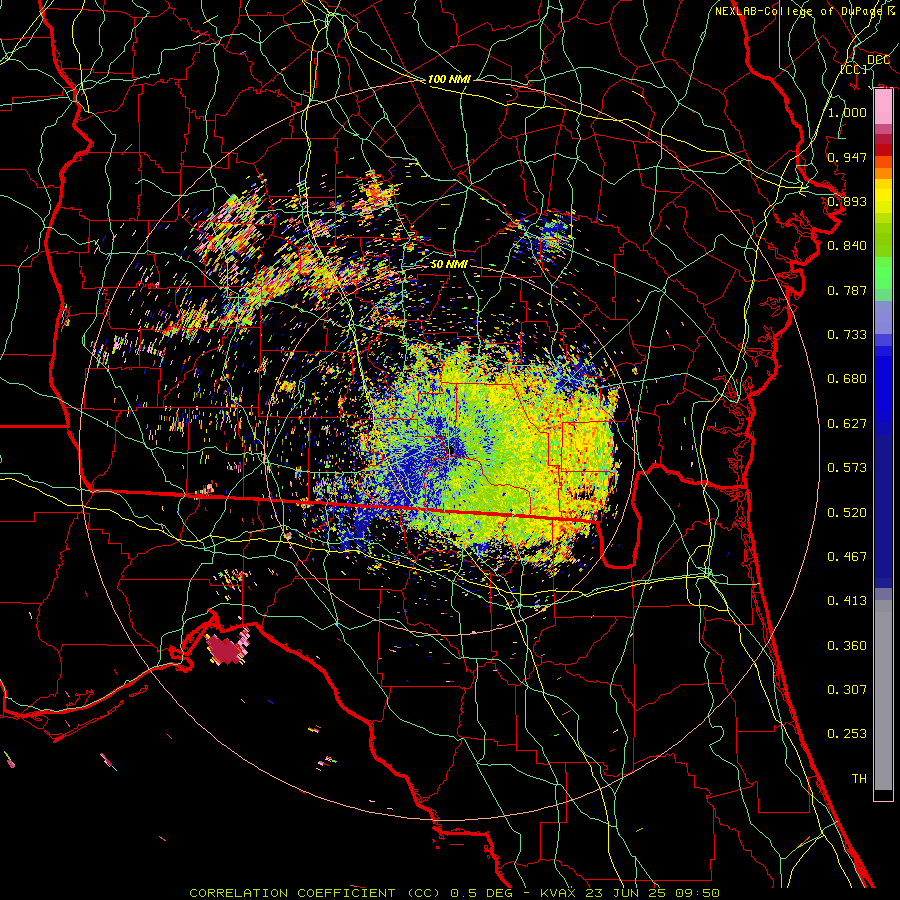Select the 0.573 legend value

click(847, 468)
